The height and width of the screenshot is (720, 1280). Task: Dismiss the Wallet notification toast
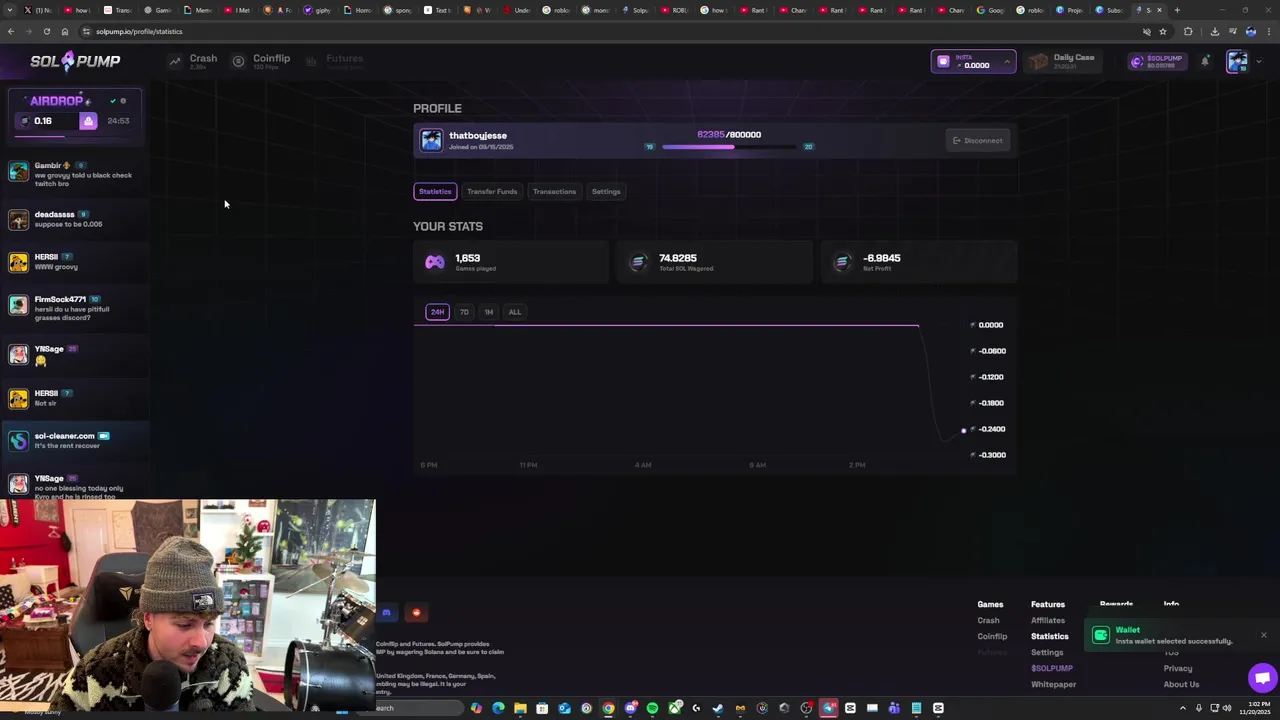point(1263,635)
